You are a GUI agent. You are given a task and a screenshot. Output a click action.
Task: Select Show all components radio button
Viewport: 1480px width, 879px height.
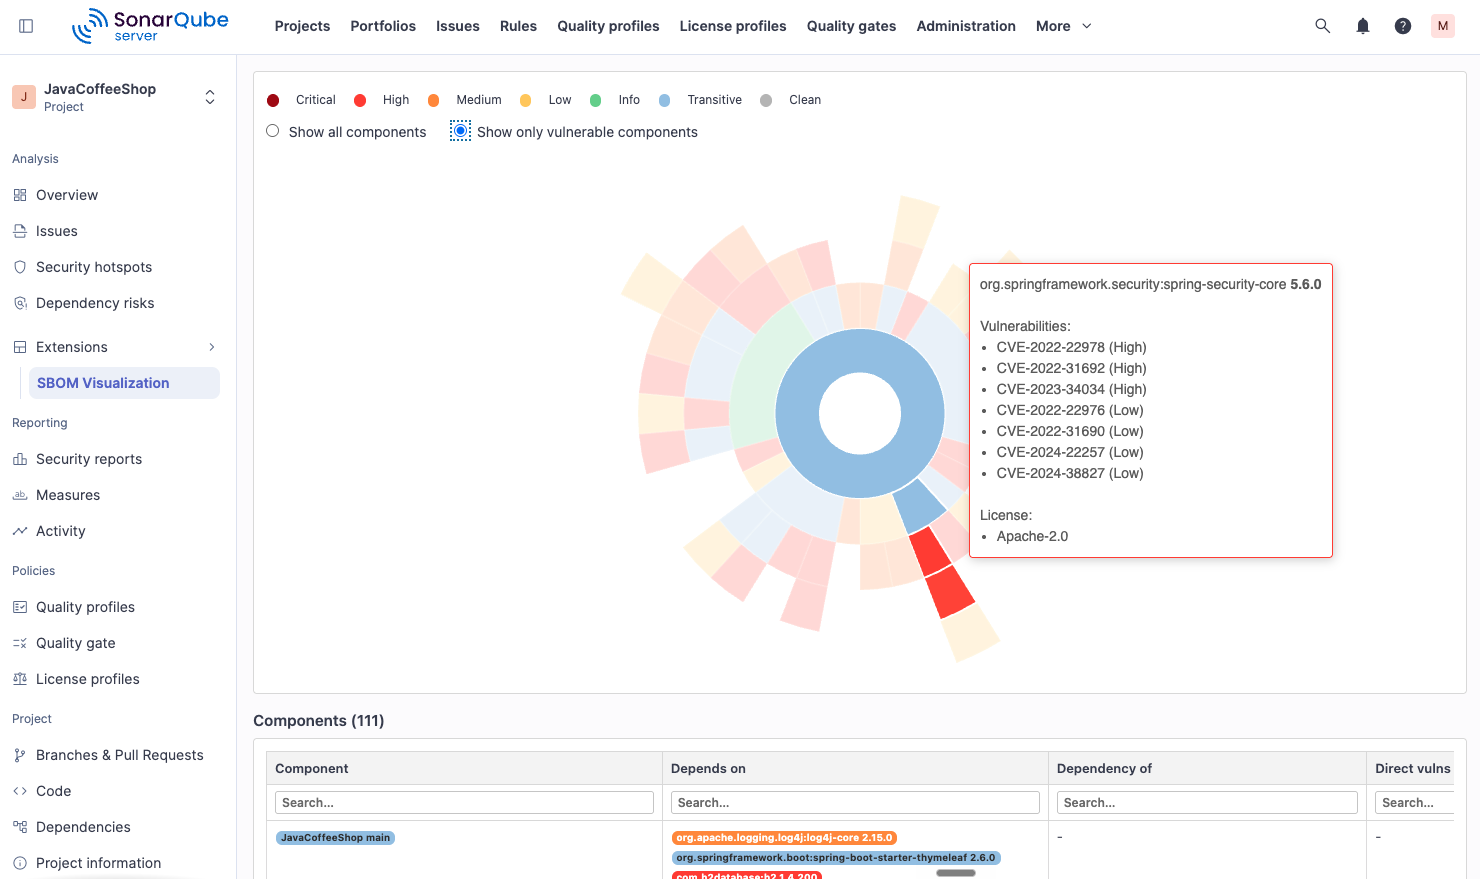click(x=272, y=131)
